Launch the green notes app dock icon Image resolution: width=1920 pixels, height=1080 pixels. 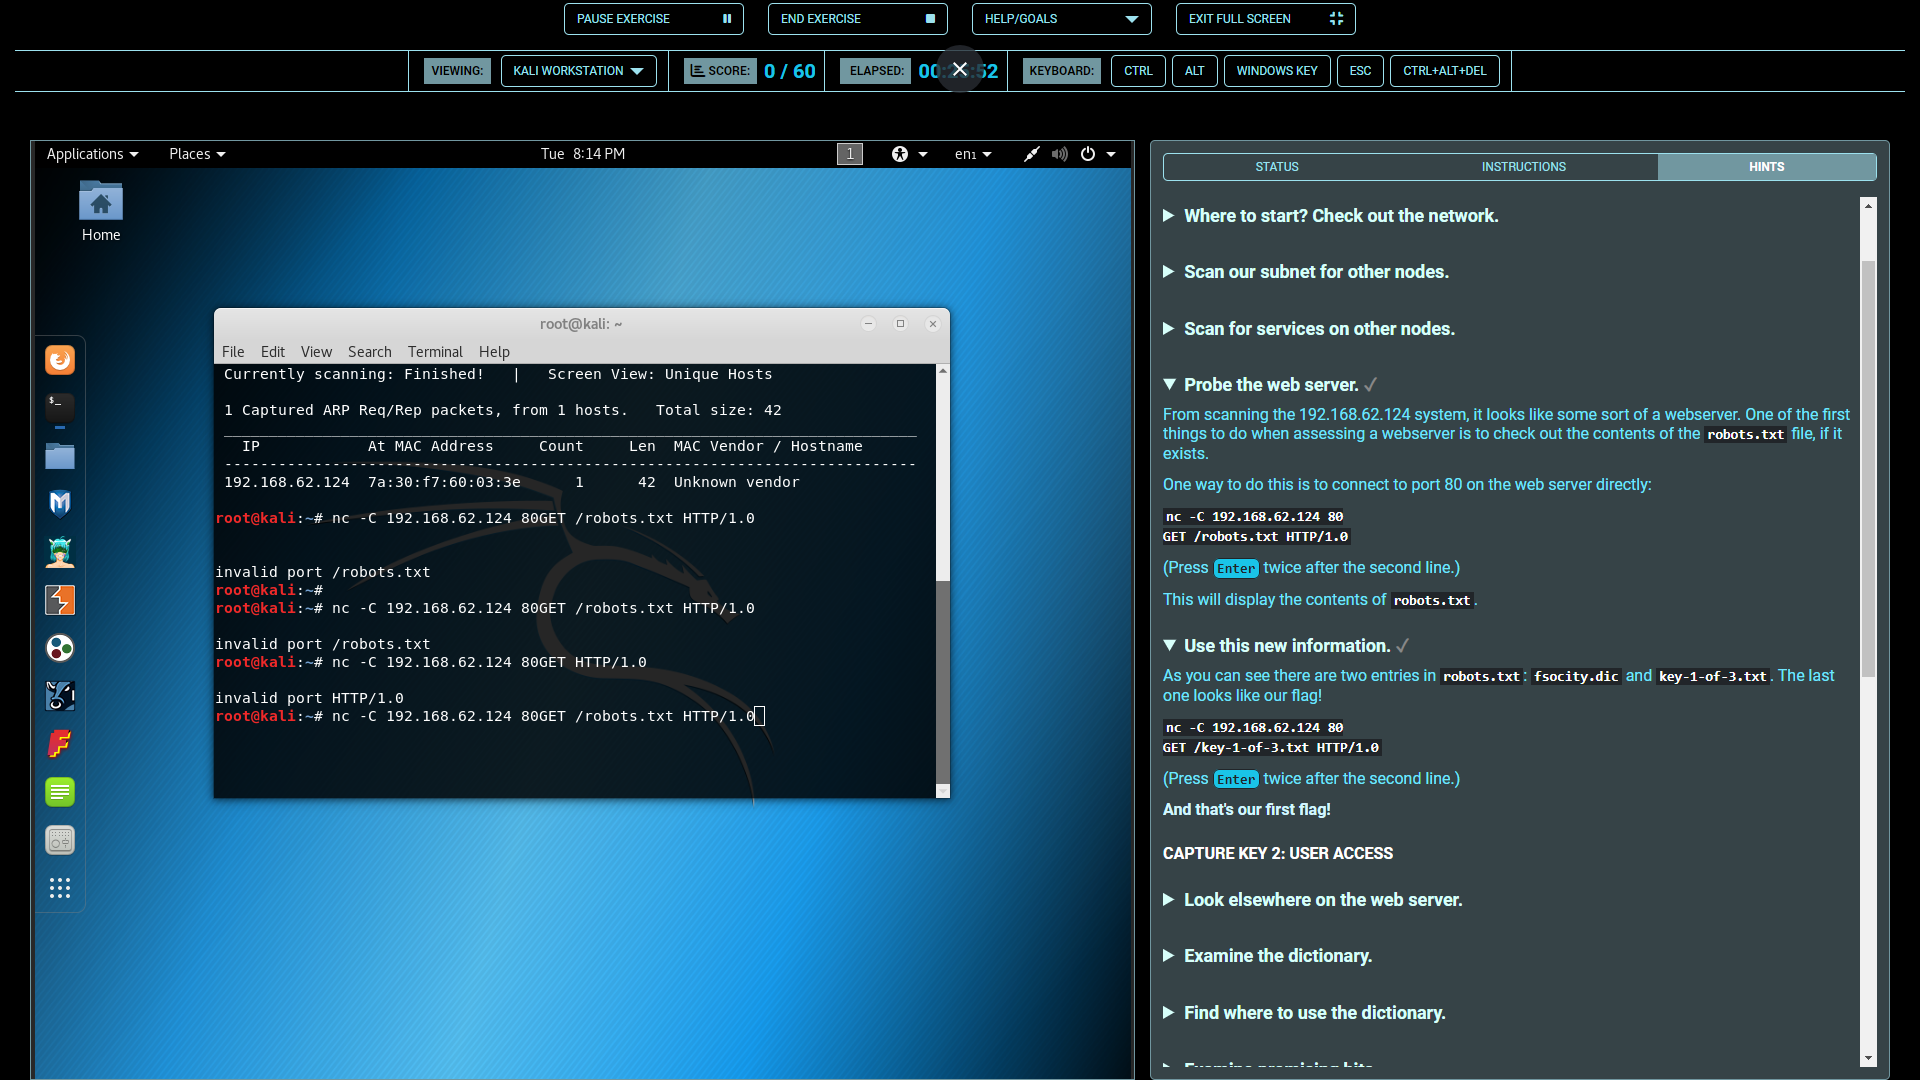(x=60, y=792)
